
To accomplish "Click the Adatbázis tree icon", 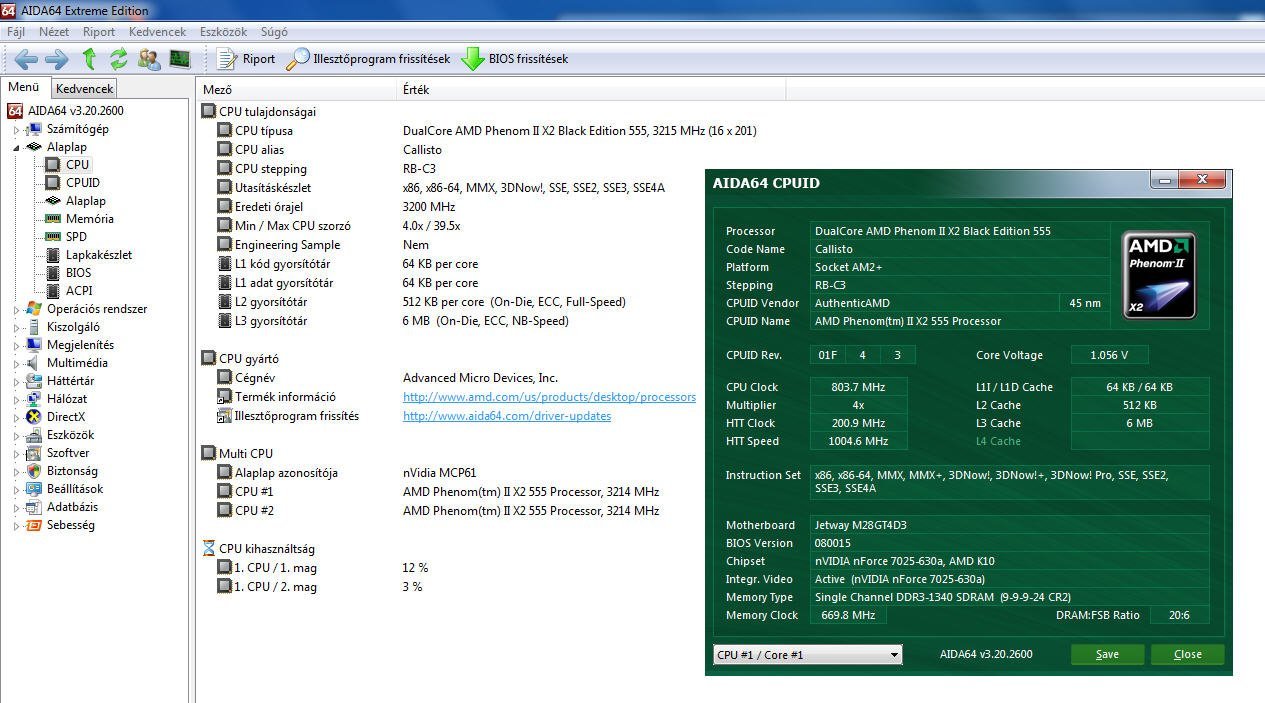I will coord(34,507).
